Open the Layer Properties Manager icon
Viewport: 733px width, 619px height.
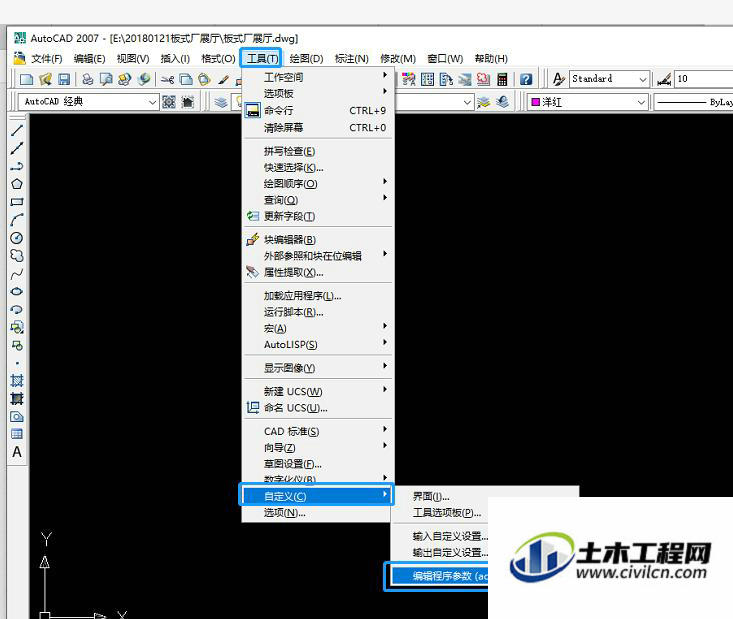[x=221, y=101]
